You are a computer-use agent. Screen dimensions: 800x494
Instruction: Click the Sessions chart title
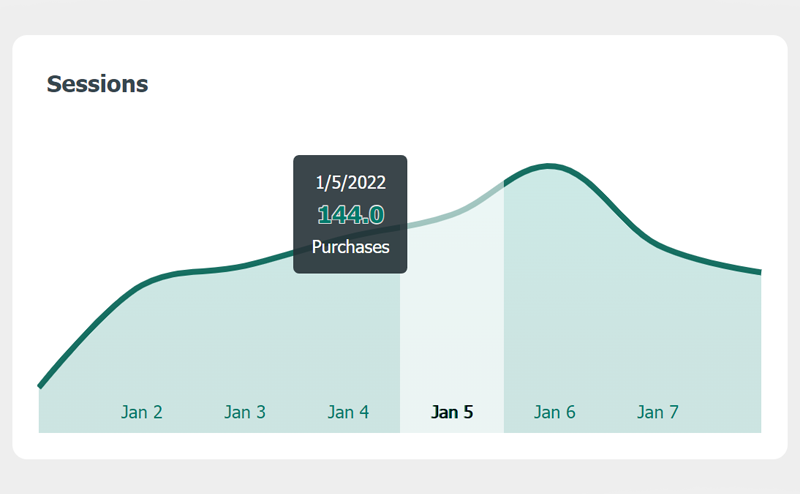point(97,84)
